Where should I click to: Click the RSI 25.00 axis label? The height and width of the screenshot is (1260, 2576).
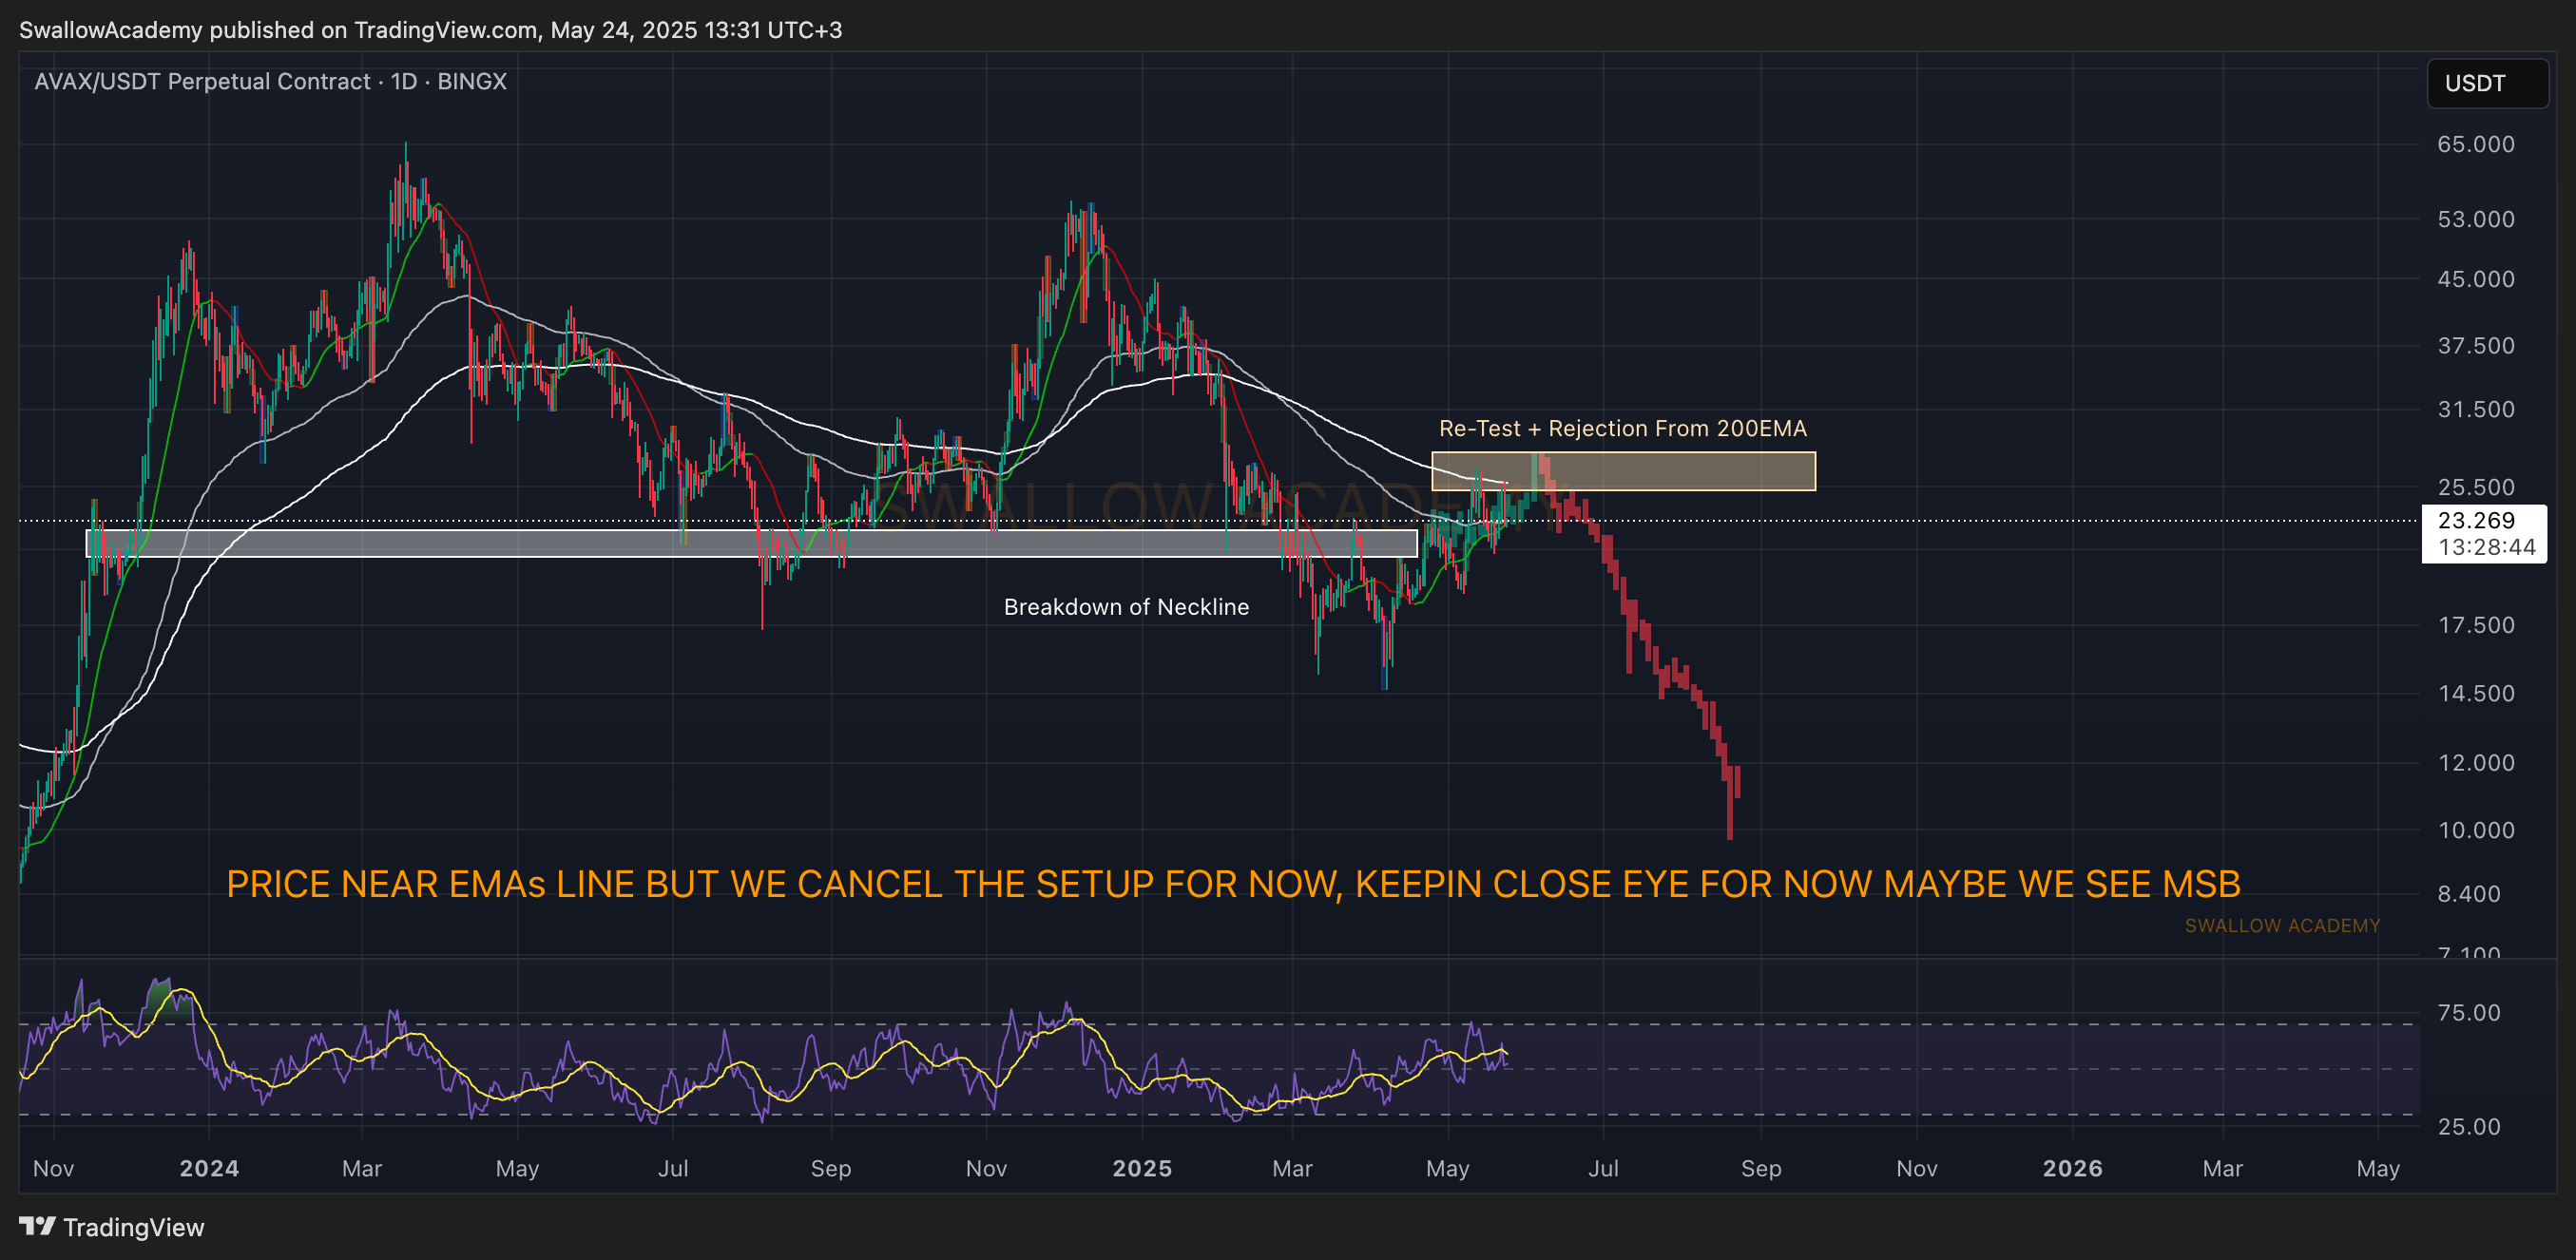tap(2468, 1127)
